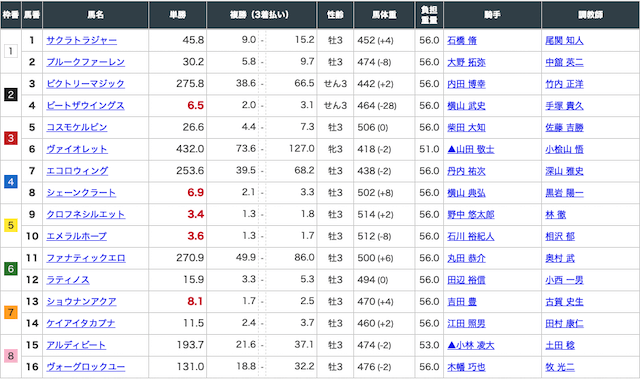The image size is (640, 379).
Task: Open trainer link 竹内 正洋
Action: (564, 84)
